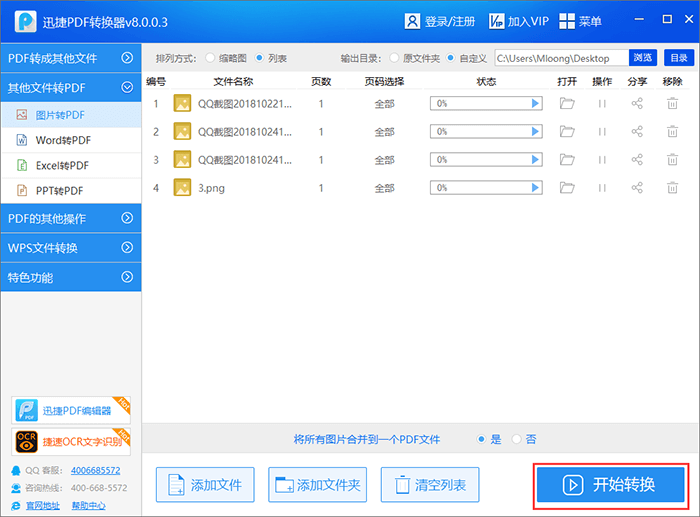Share the 3.png file
This screenshot has width=700, height=517.
click(637, 188)
